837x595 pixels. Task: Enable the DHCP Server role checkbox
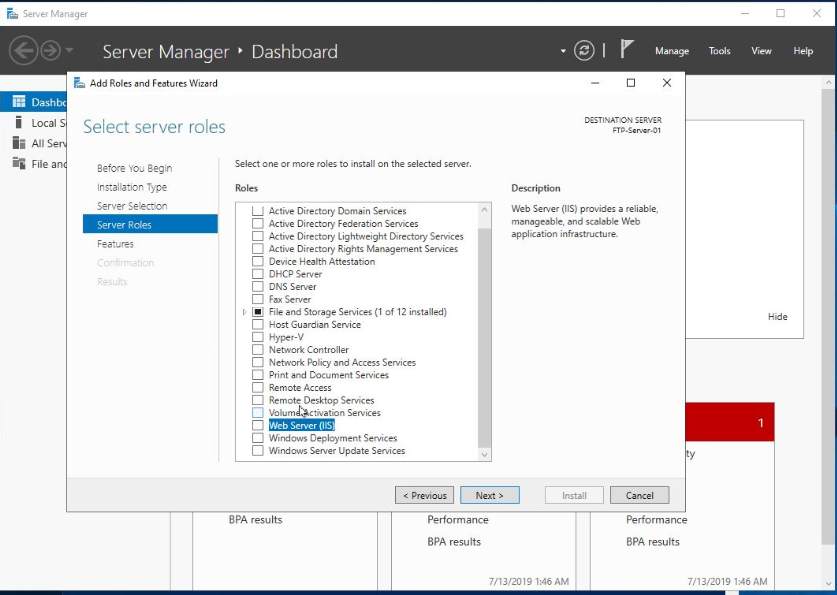coord(258,274)
